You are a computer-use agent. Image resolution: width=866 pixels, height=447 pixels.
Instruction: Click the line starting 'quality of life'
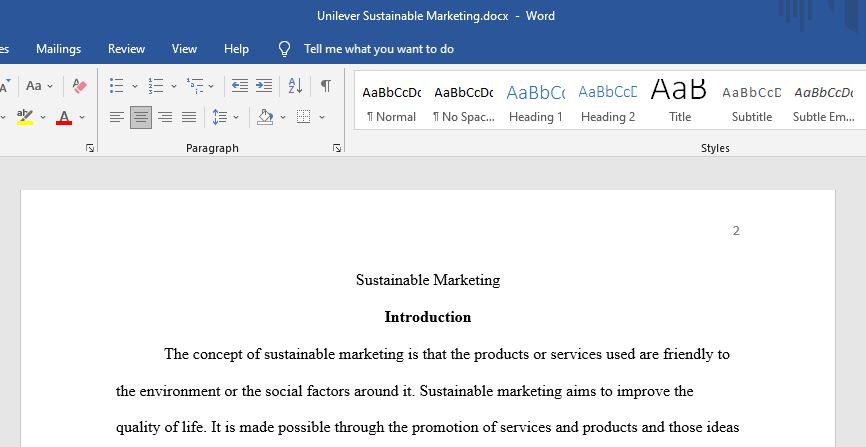(x=427, y=428)
